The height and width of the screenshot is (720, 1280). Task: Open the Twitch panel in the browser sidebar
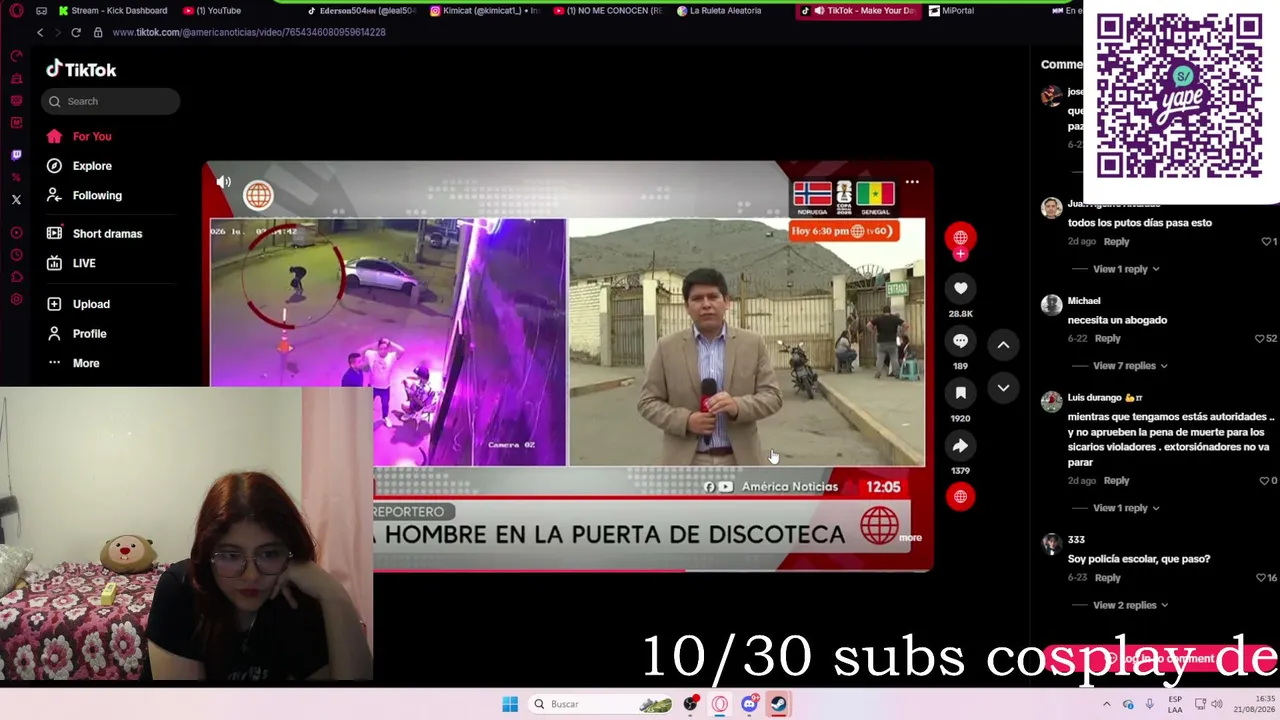point(16,155)
